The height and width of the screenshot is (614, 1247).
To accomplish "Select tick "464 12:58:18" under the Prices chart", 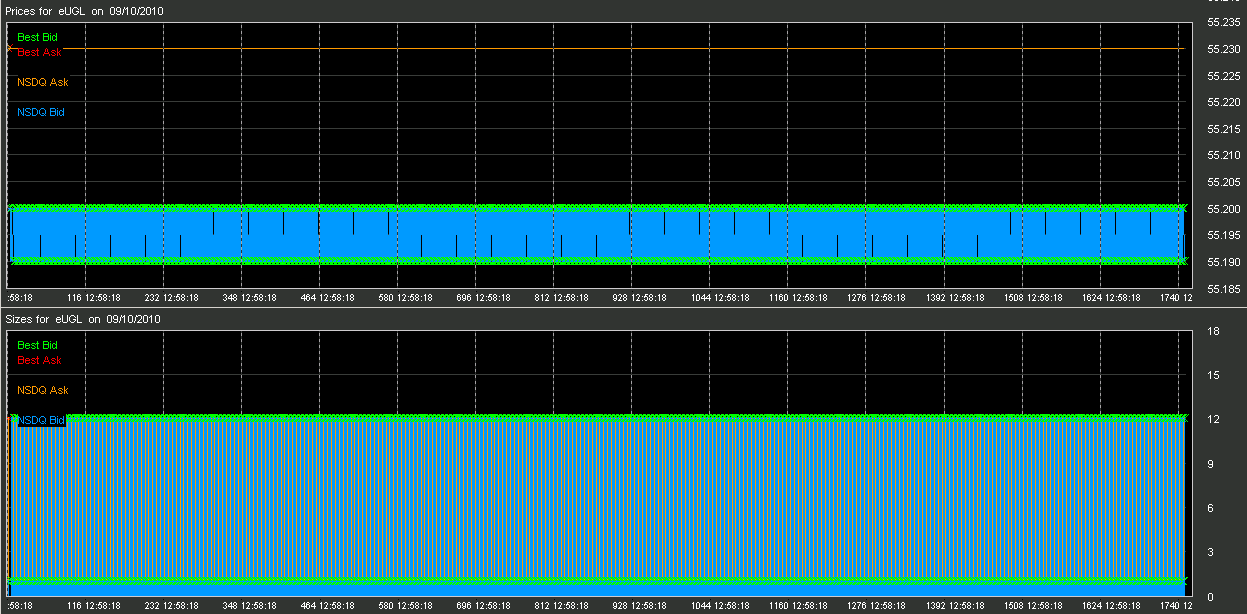I will [x=328, y=297].
